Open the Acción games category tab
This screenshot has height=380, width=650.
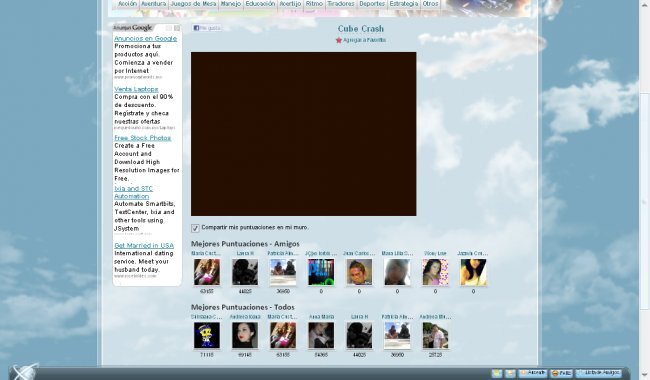pyautogui.click(x=126, y=4)
